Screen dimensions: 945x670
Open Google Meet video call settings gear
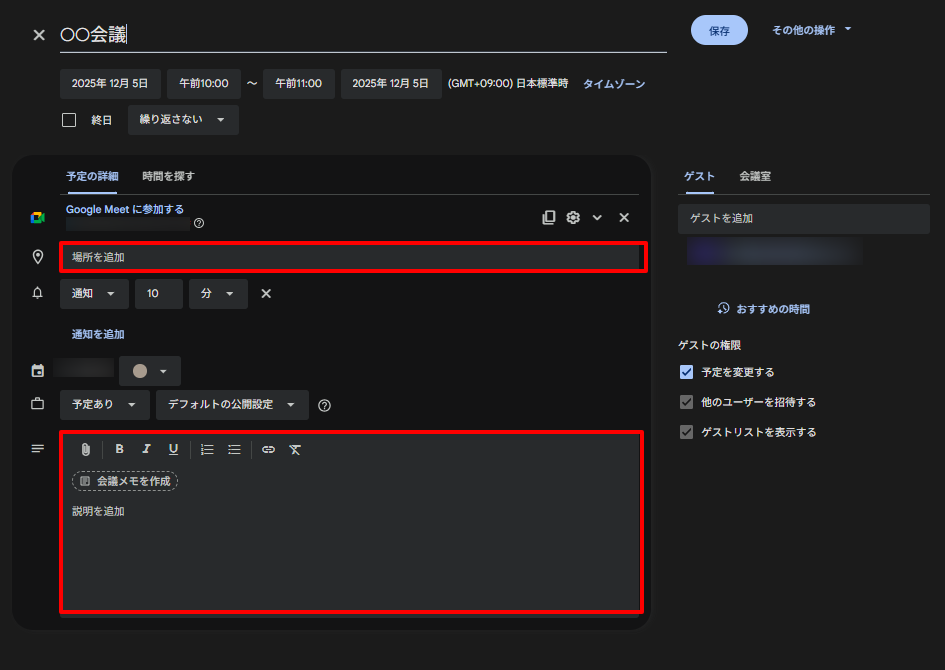[x=572, y=217]
